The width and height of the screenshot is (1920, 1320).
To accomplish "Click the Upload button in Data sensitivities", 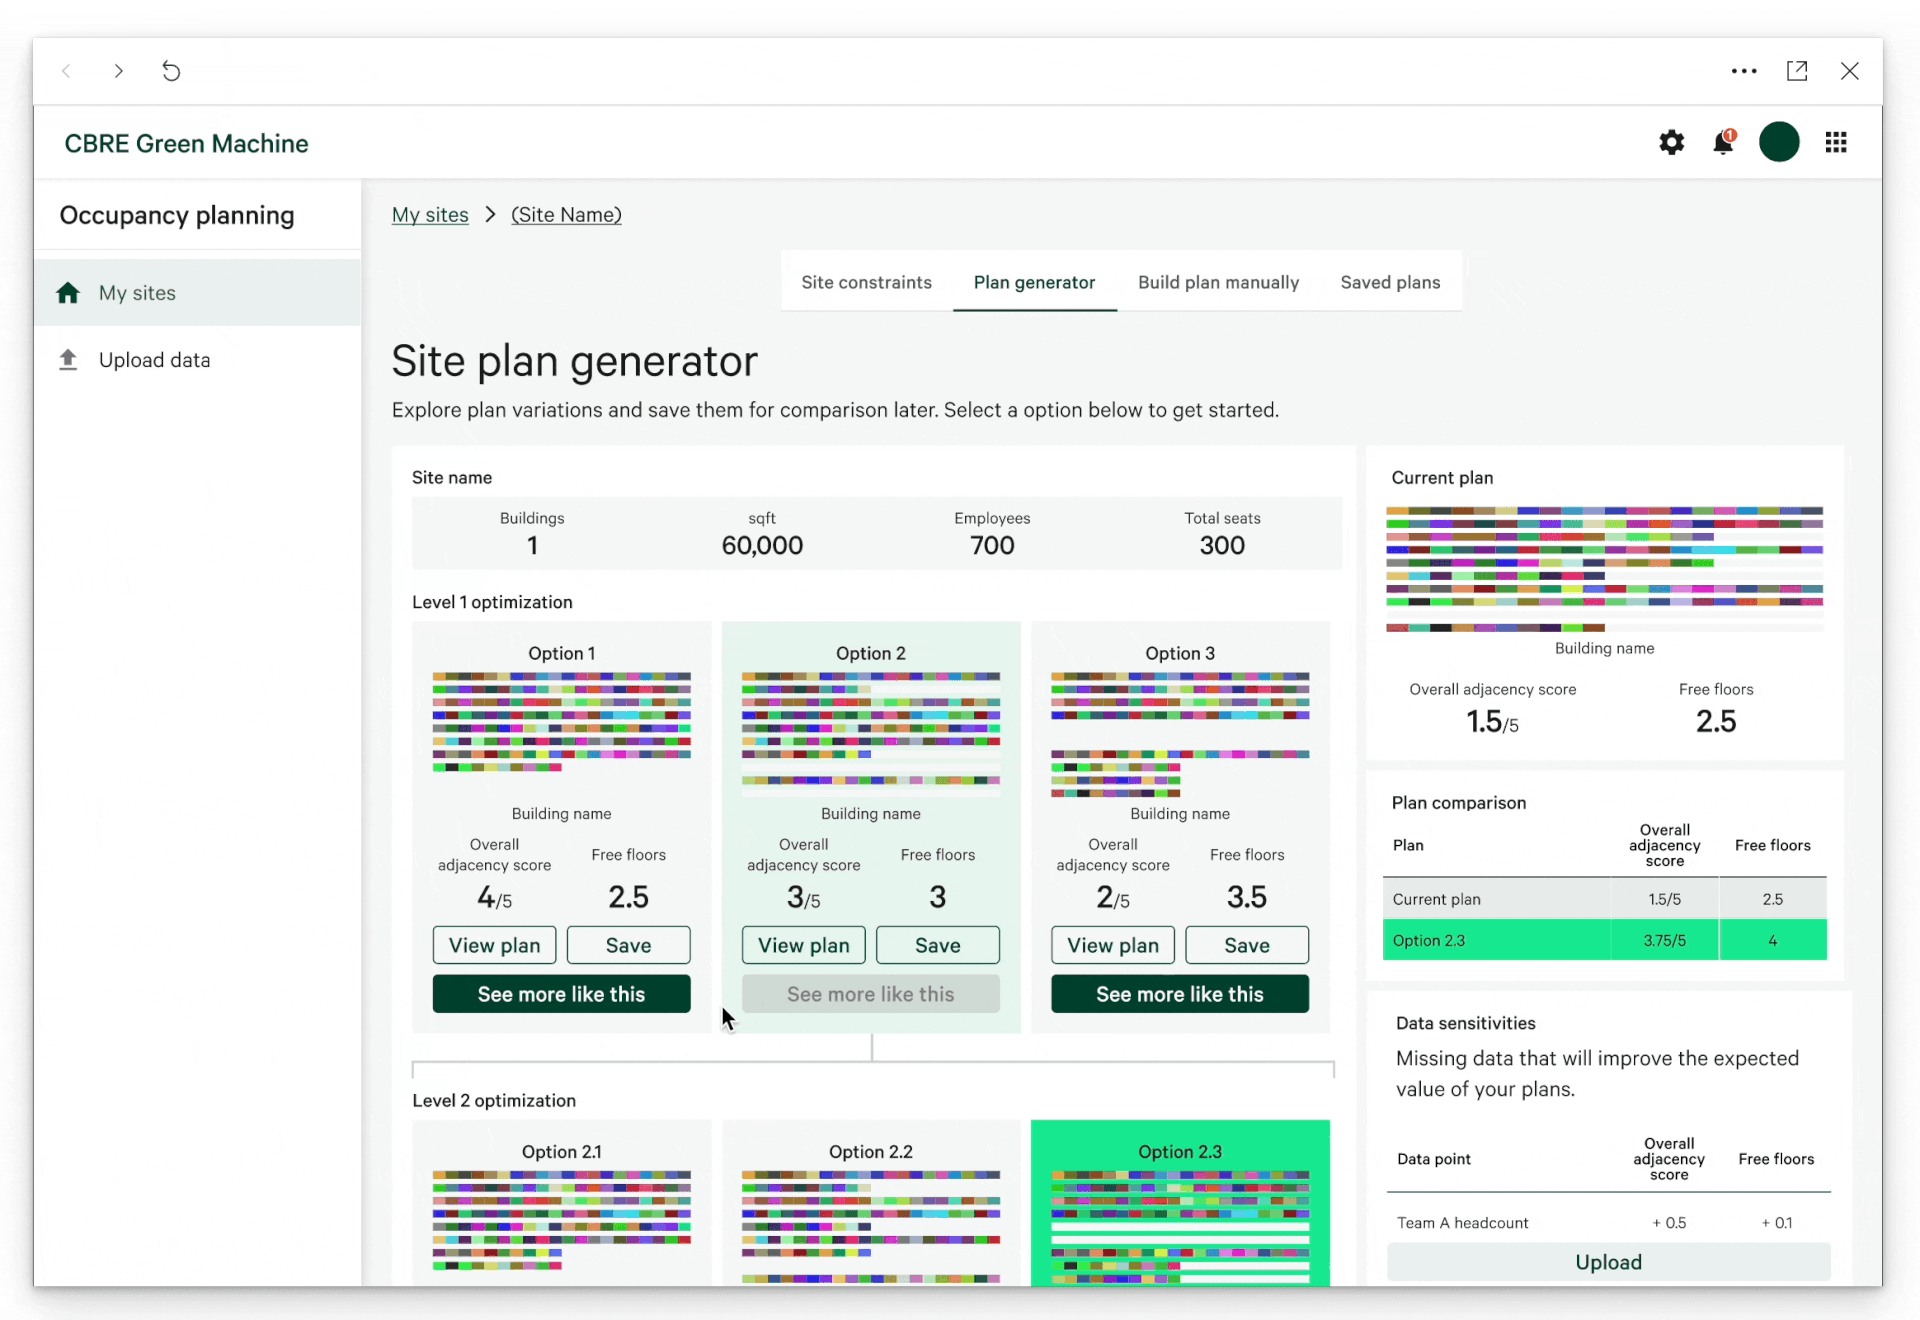I will click(x=1608, y=1262).
